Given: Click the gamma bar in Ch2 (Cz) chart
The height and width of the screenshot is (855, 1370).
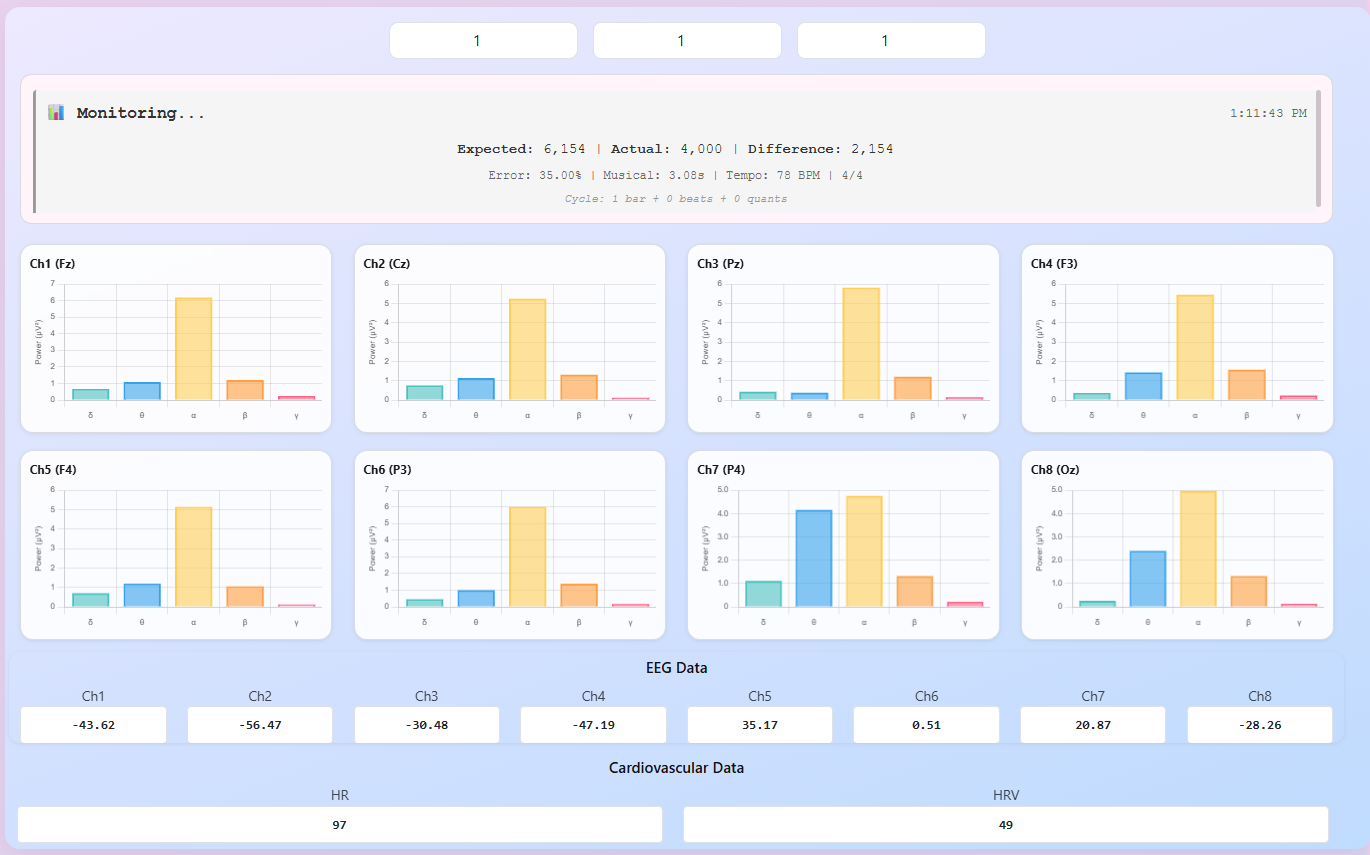Looking at the screenshot, I should 629,400.
